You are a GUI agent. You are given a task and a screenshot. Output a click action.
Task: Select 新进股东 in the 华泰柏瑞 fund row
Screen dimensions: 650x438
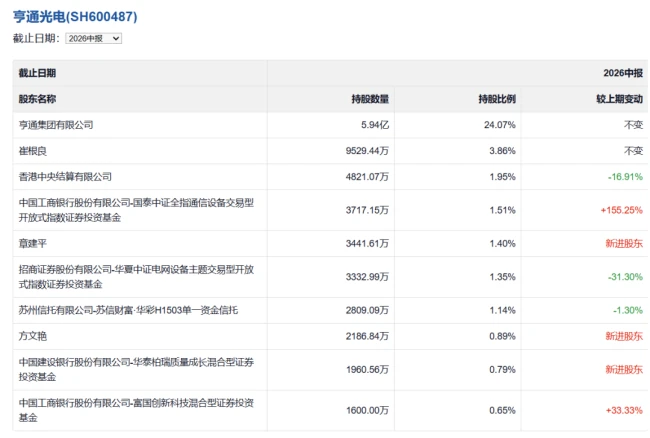point(624,369)
